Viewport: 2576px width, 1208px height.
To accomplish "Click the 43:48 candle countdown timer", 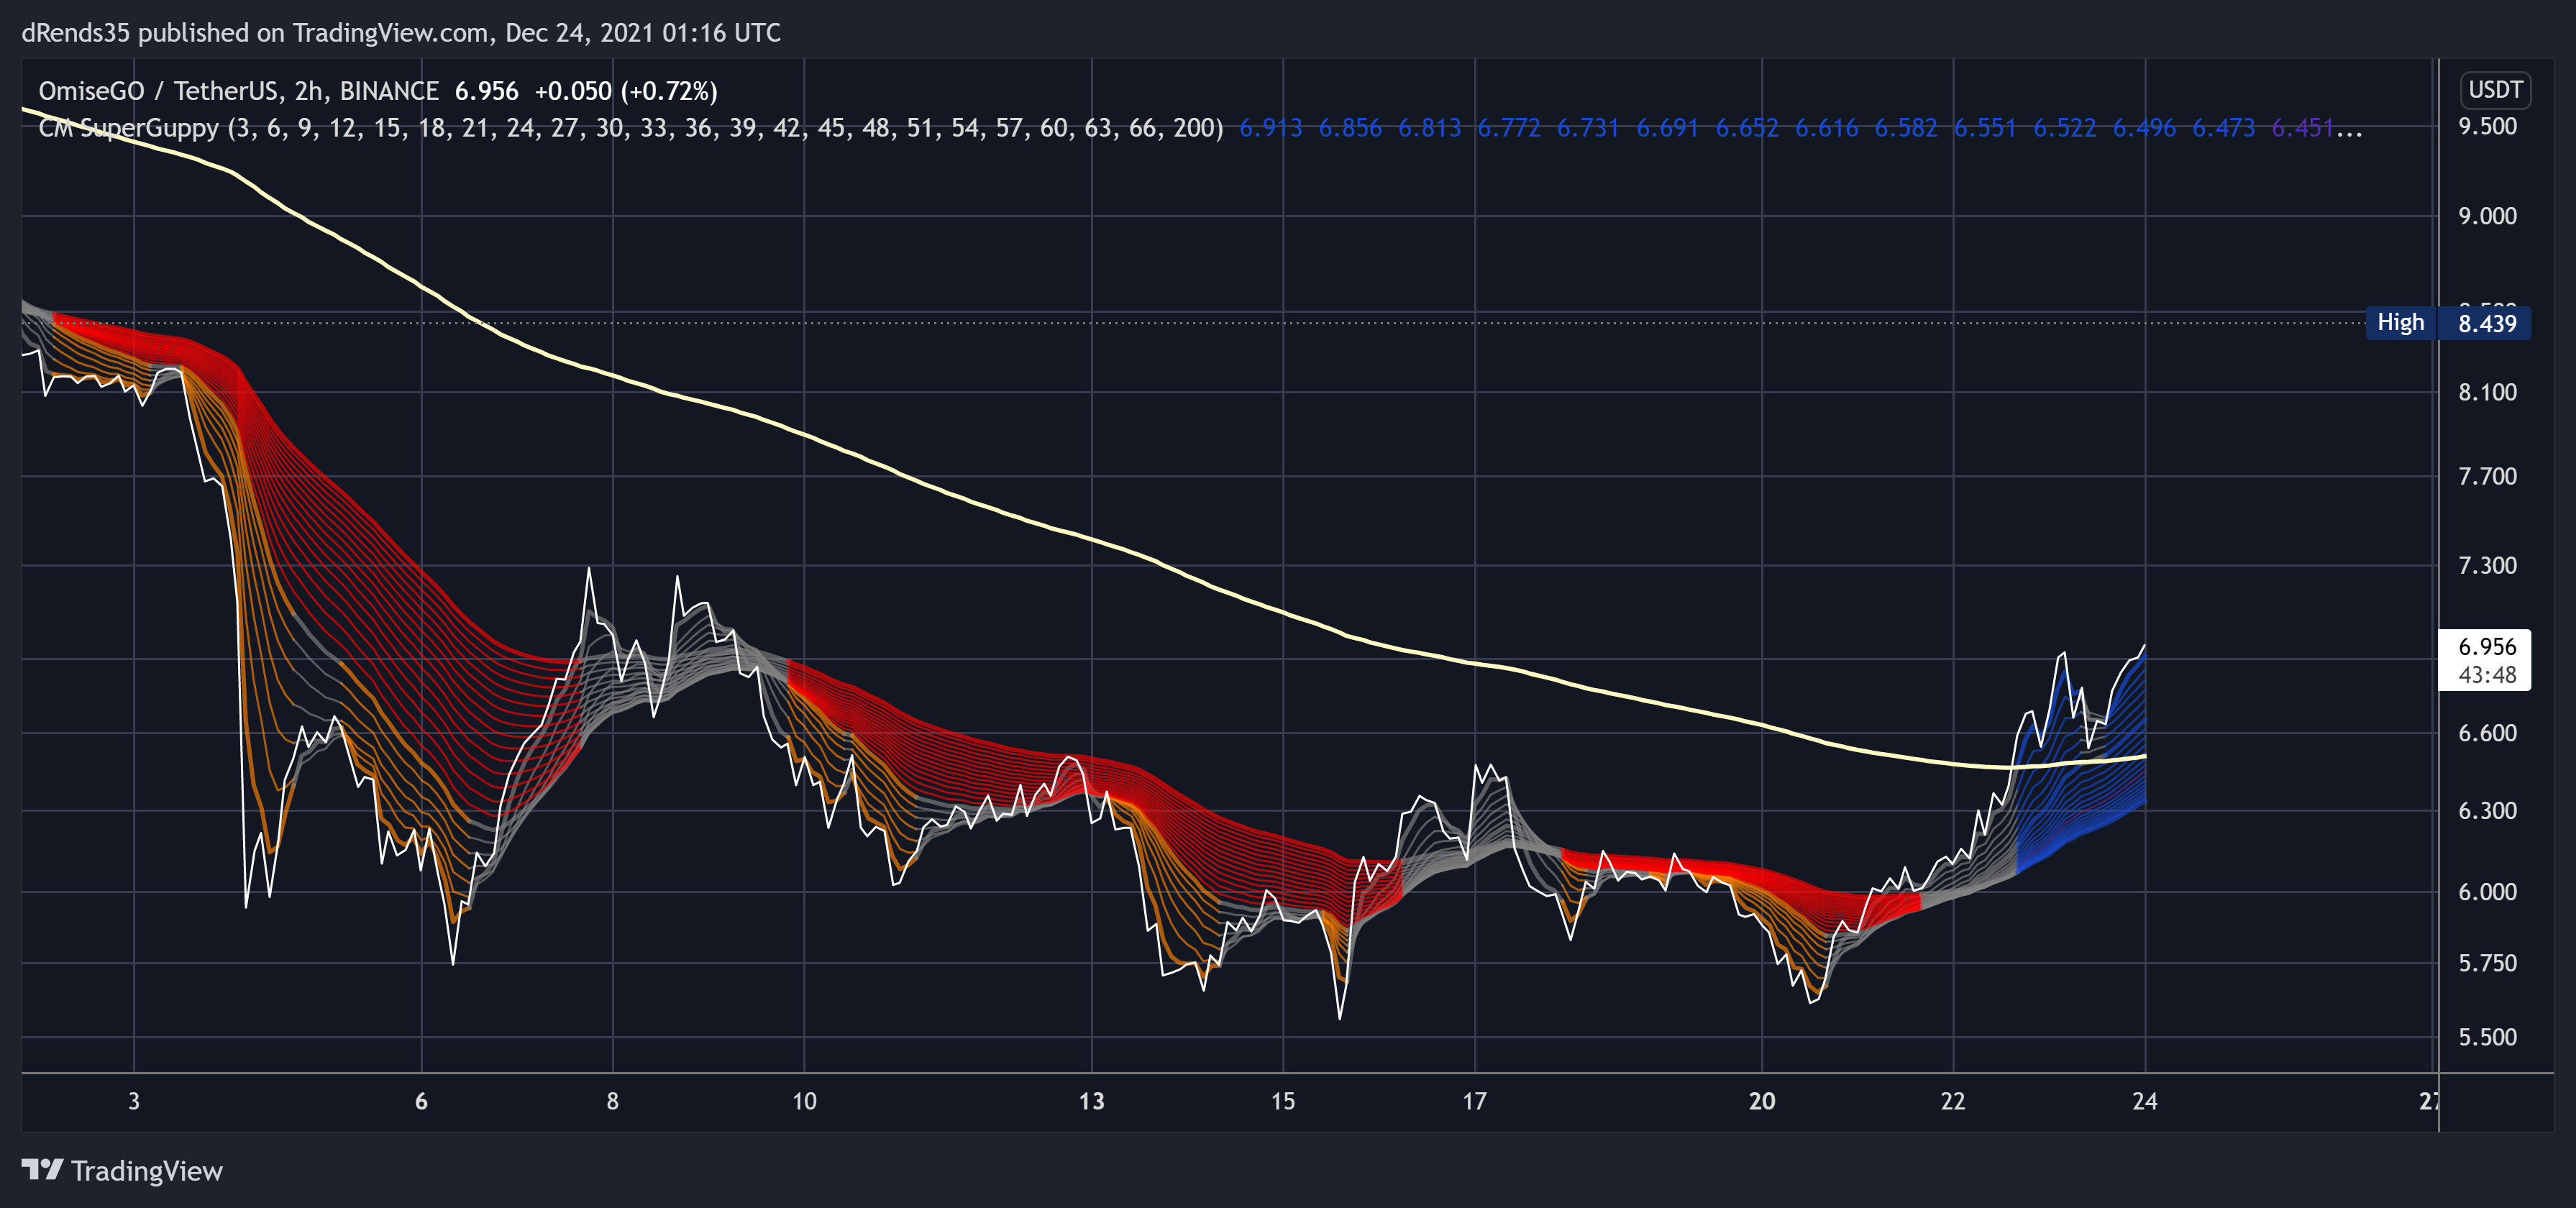I will pyautogui.click(x=2486, y=675).
